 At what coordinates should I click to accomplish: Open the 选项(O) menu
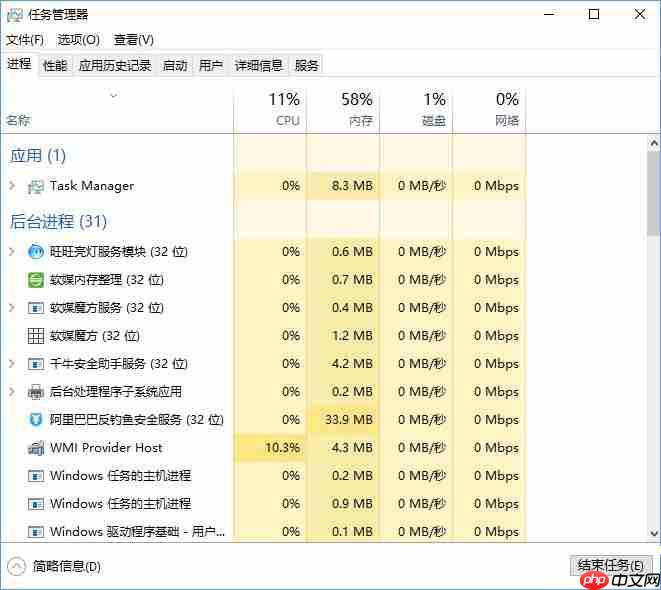(78, 40)
